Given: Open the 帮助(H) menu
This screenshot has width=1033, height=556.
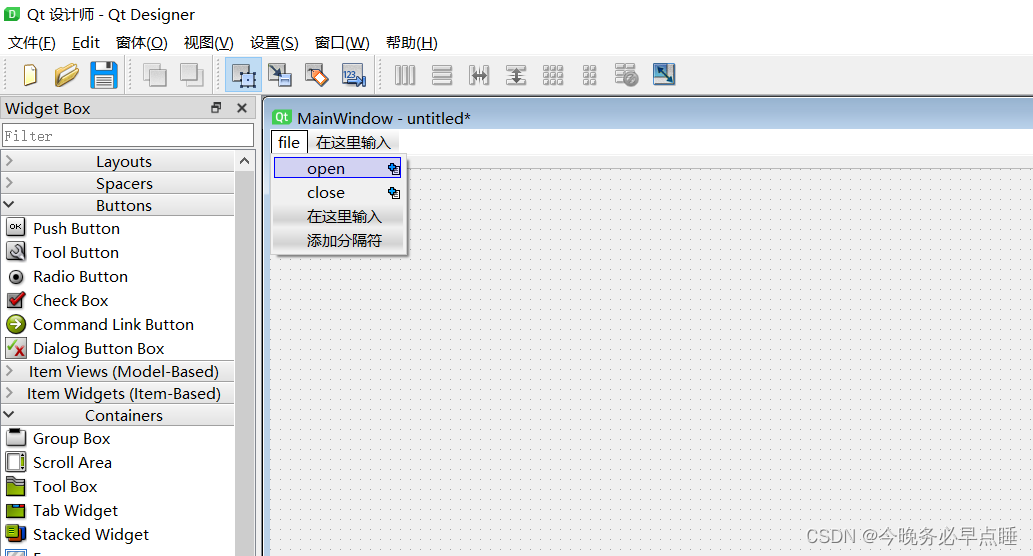Looking at the screenshot, I should point(412,43).
